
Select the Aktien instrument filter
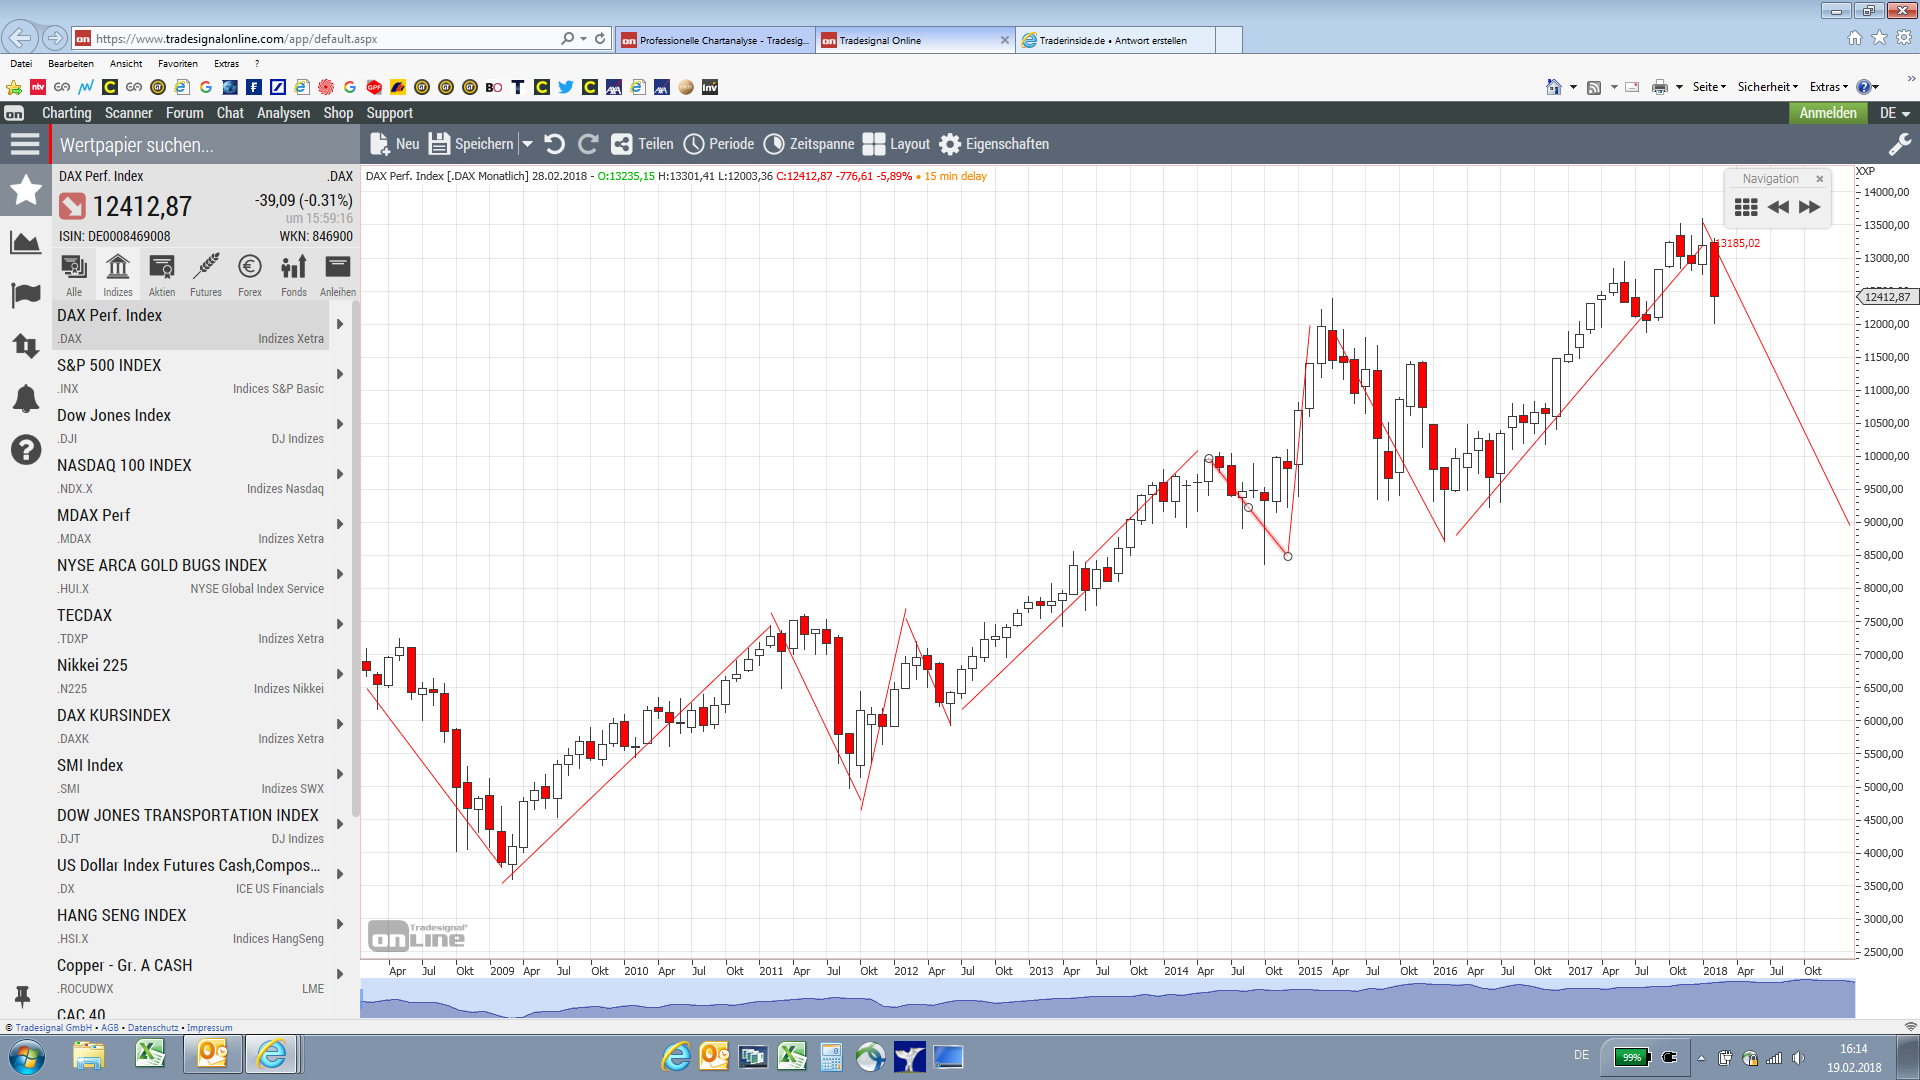(162, 275)
